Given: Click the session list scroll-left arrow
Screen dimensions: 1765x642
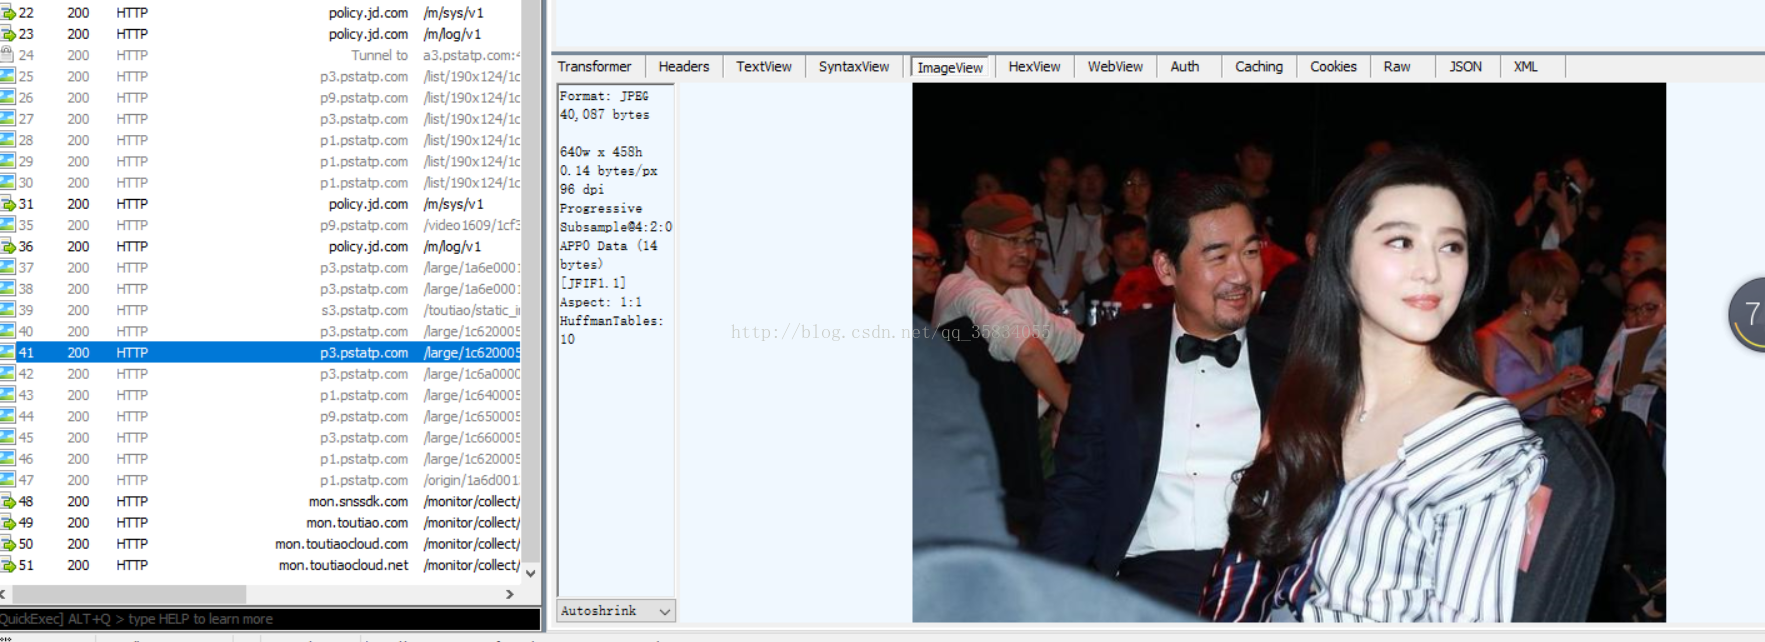Looking at the screenshot, I should click(4, 594).
